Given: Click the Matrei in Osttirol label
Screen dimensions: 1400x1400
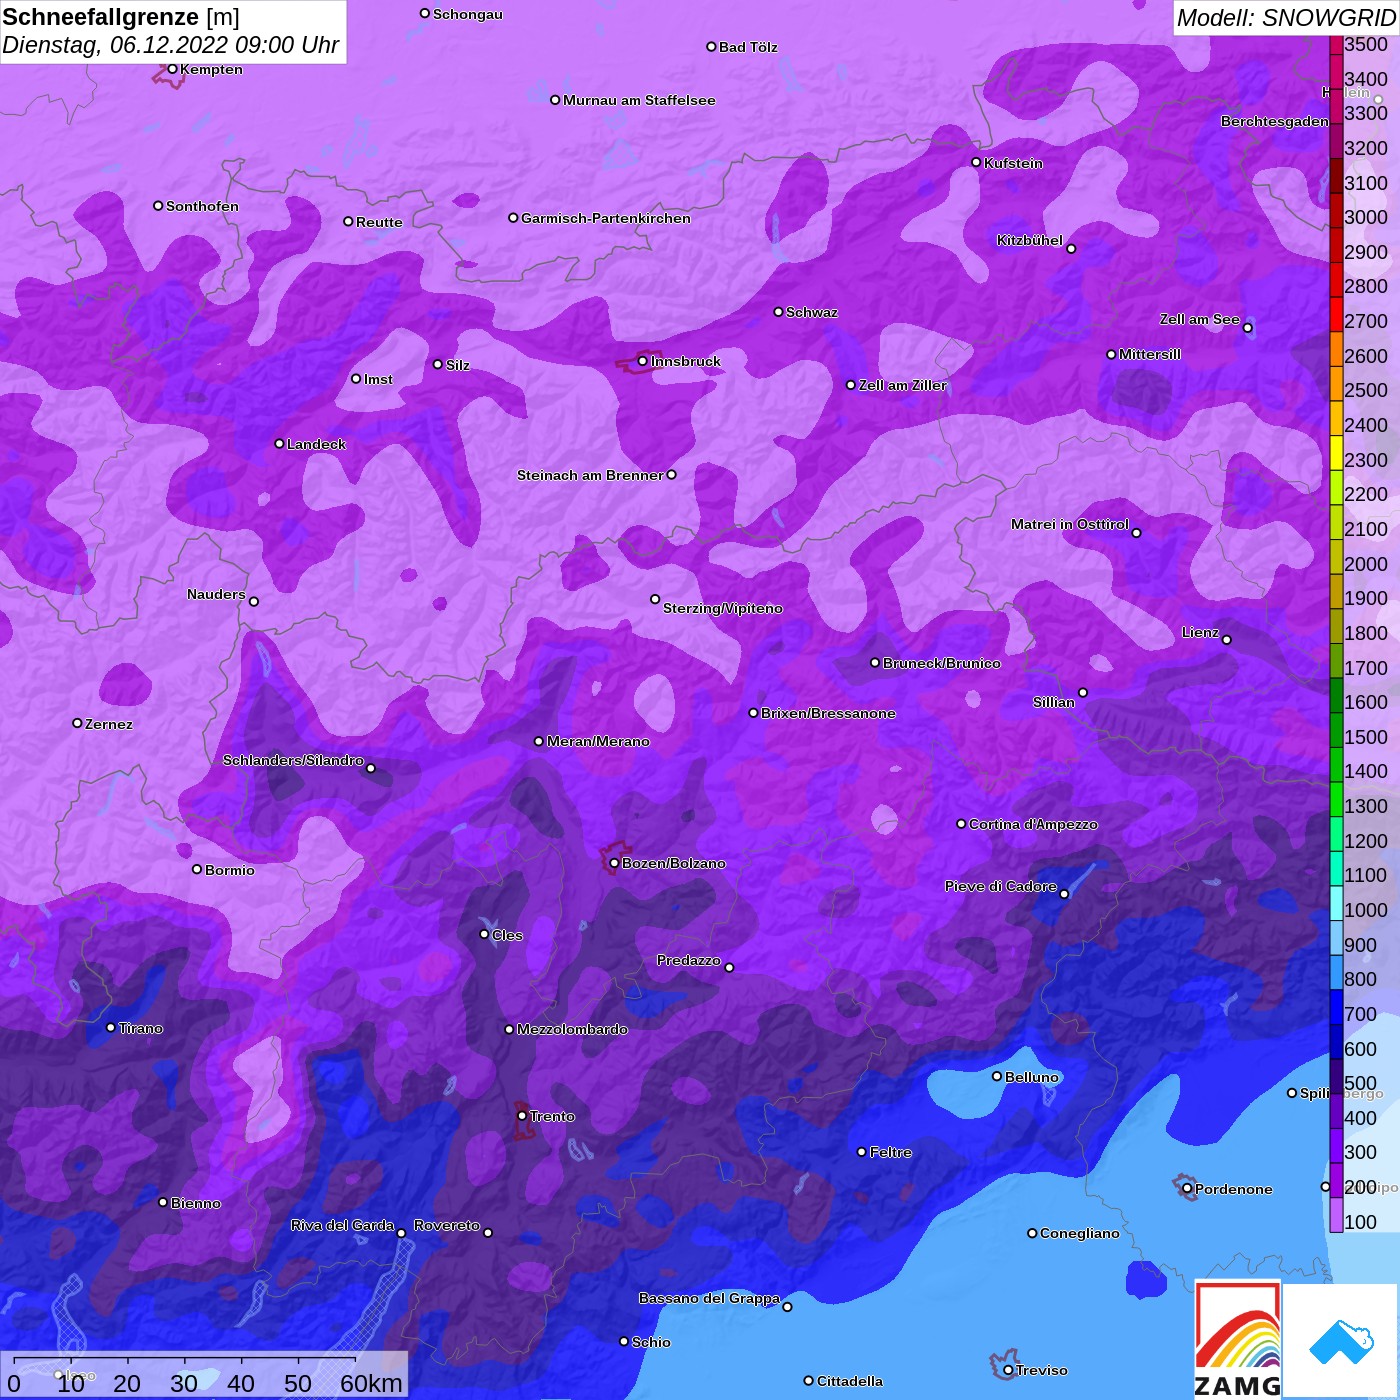Looking at the screenshot, I should click(1070, 524).
